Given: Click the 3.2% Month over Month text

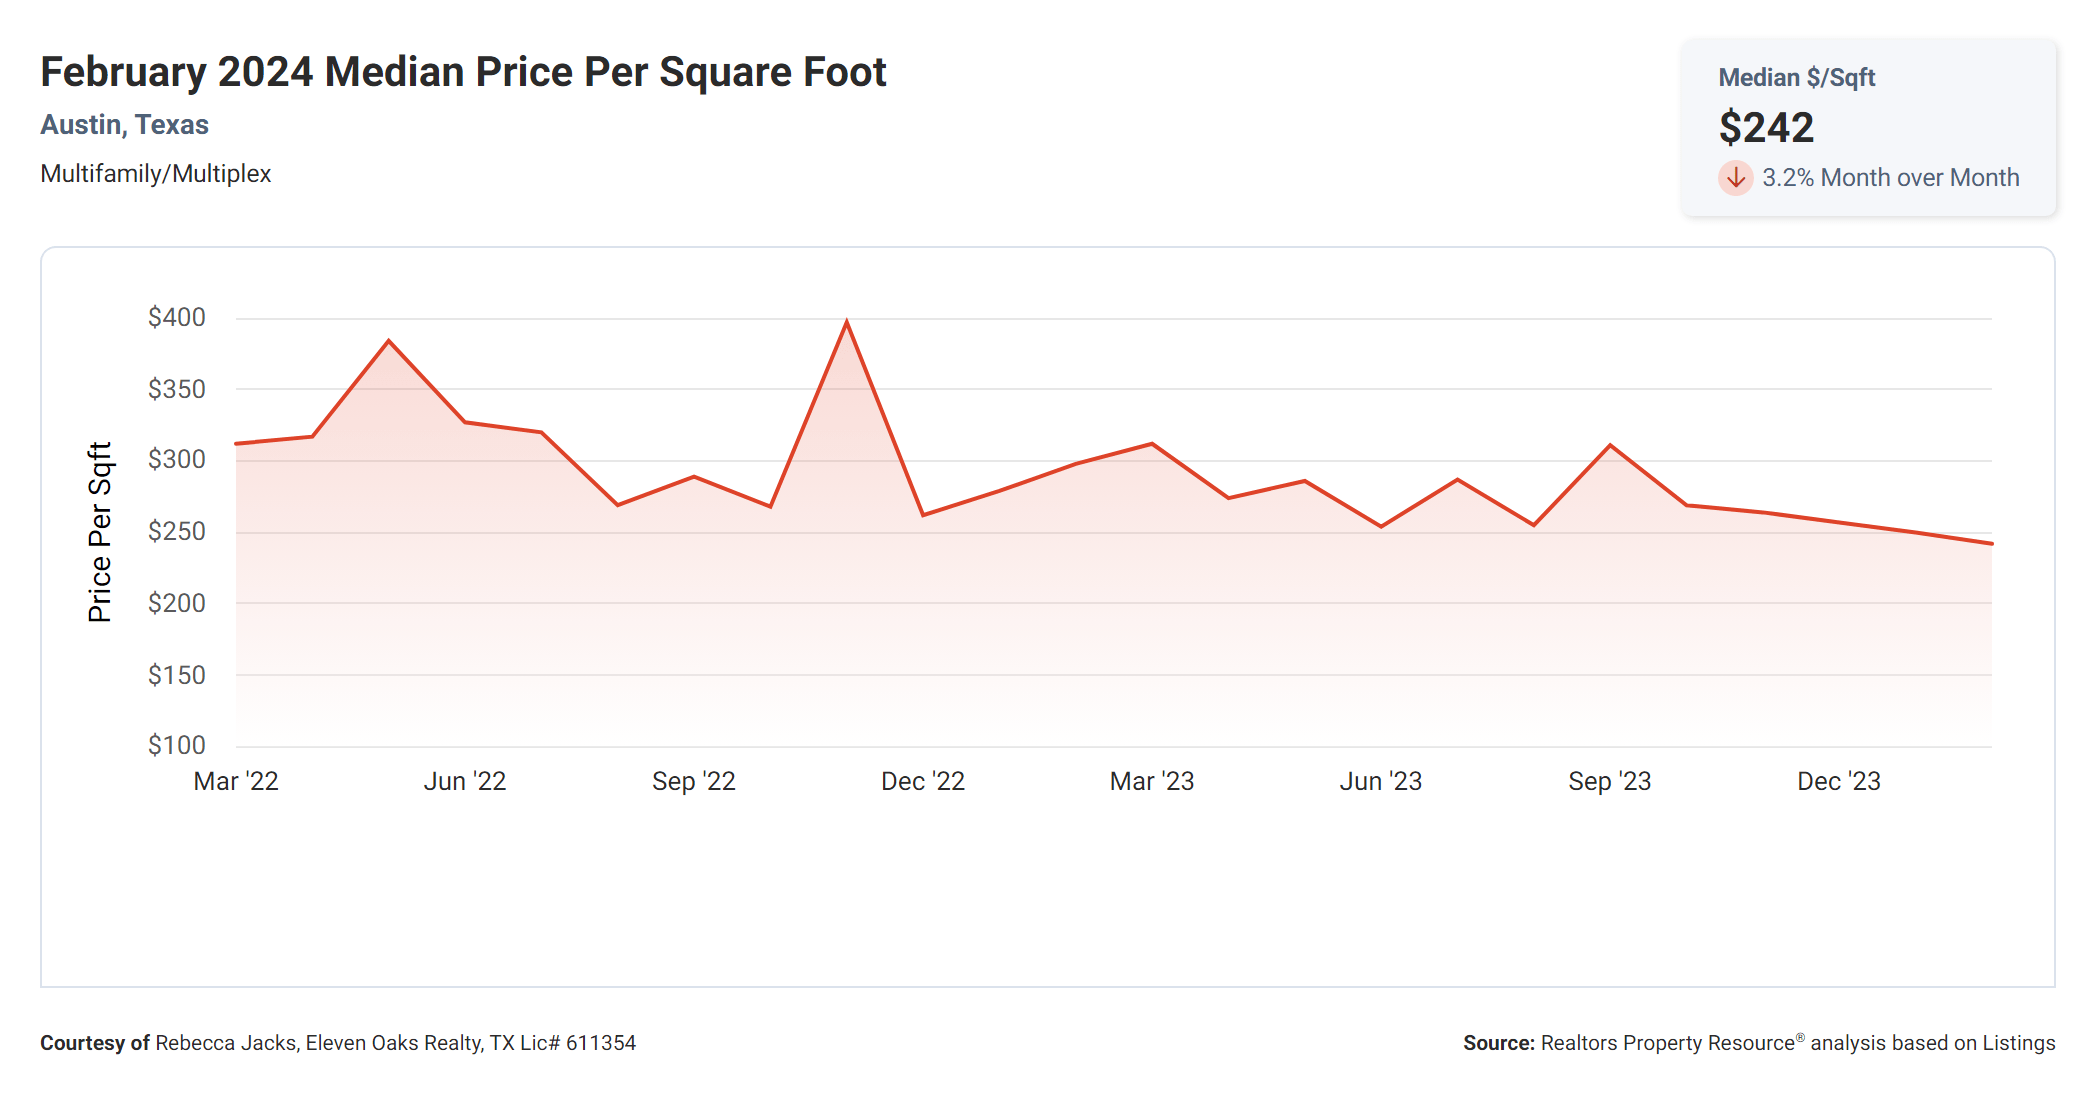Looking at the screenshot, I should click(x=1890, y=178).
